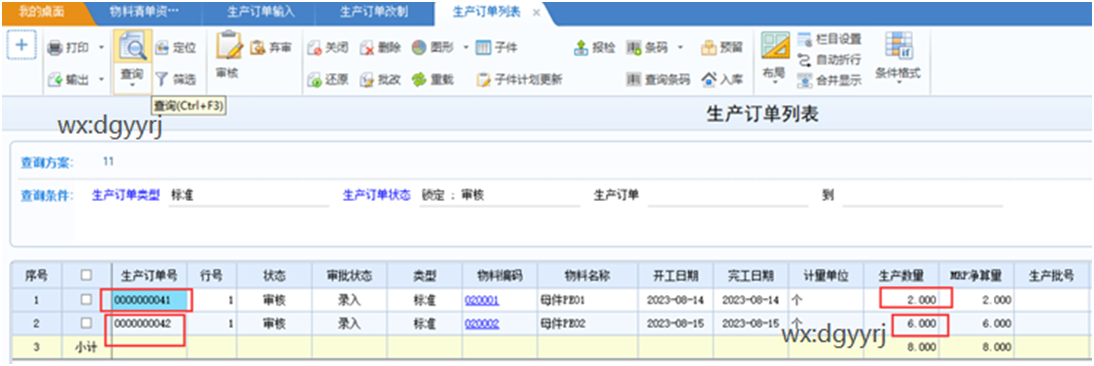The image size is (1094, 366).
Task: Click query scheme value 11
Action: click(108, 161)
